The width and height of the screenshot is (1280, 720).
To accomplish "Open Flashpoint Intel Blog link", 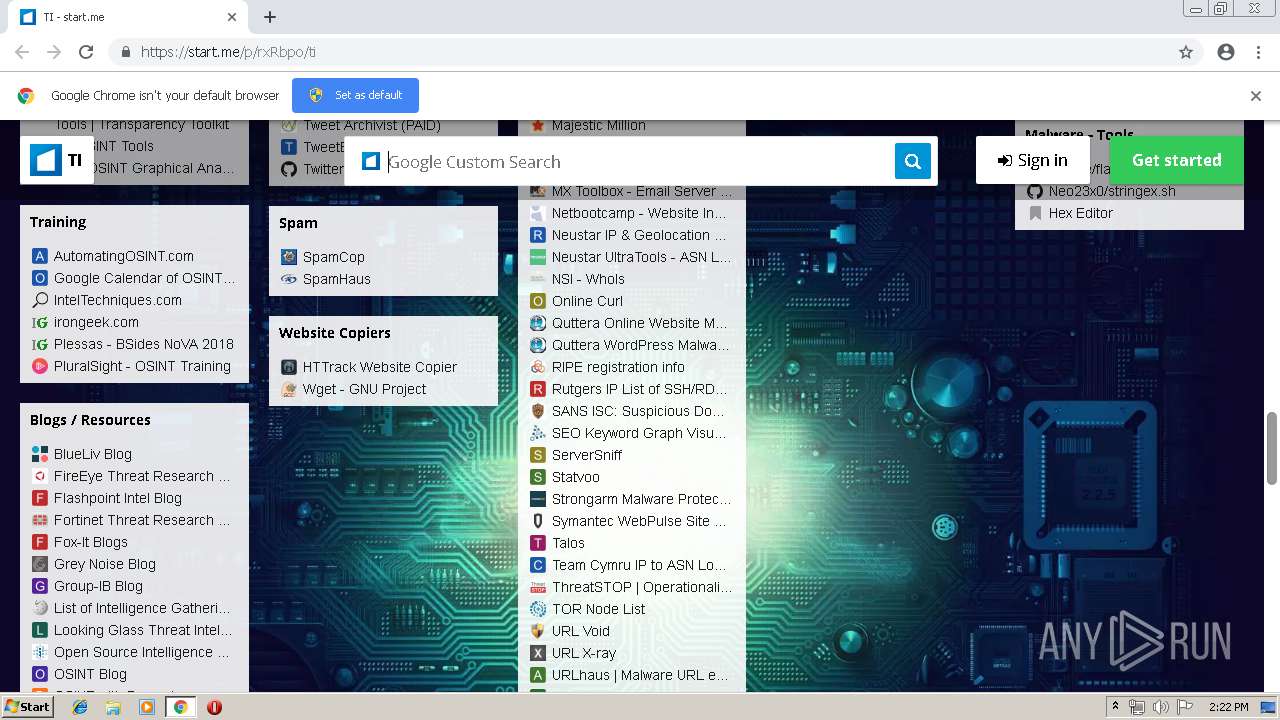I will point(118,498).
